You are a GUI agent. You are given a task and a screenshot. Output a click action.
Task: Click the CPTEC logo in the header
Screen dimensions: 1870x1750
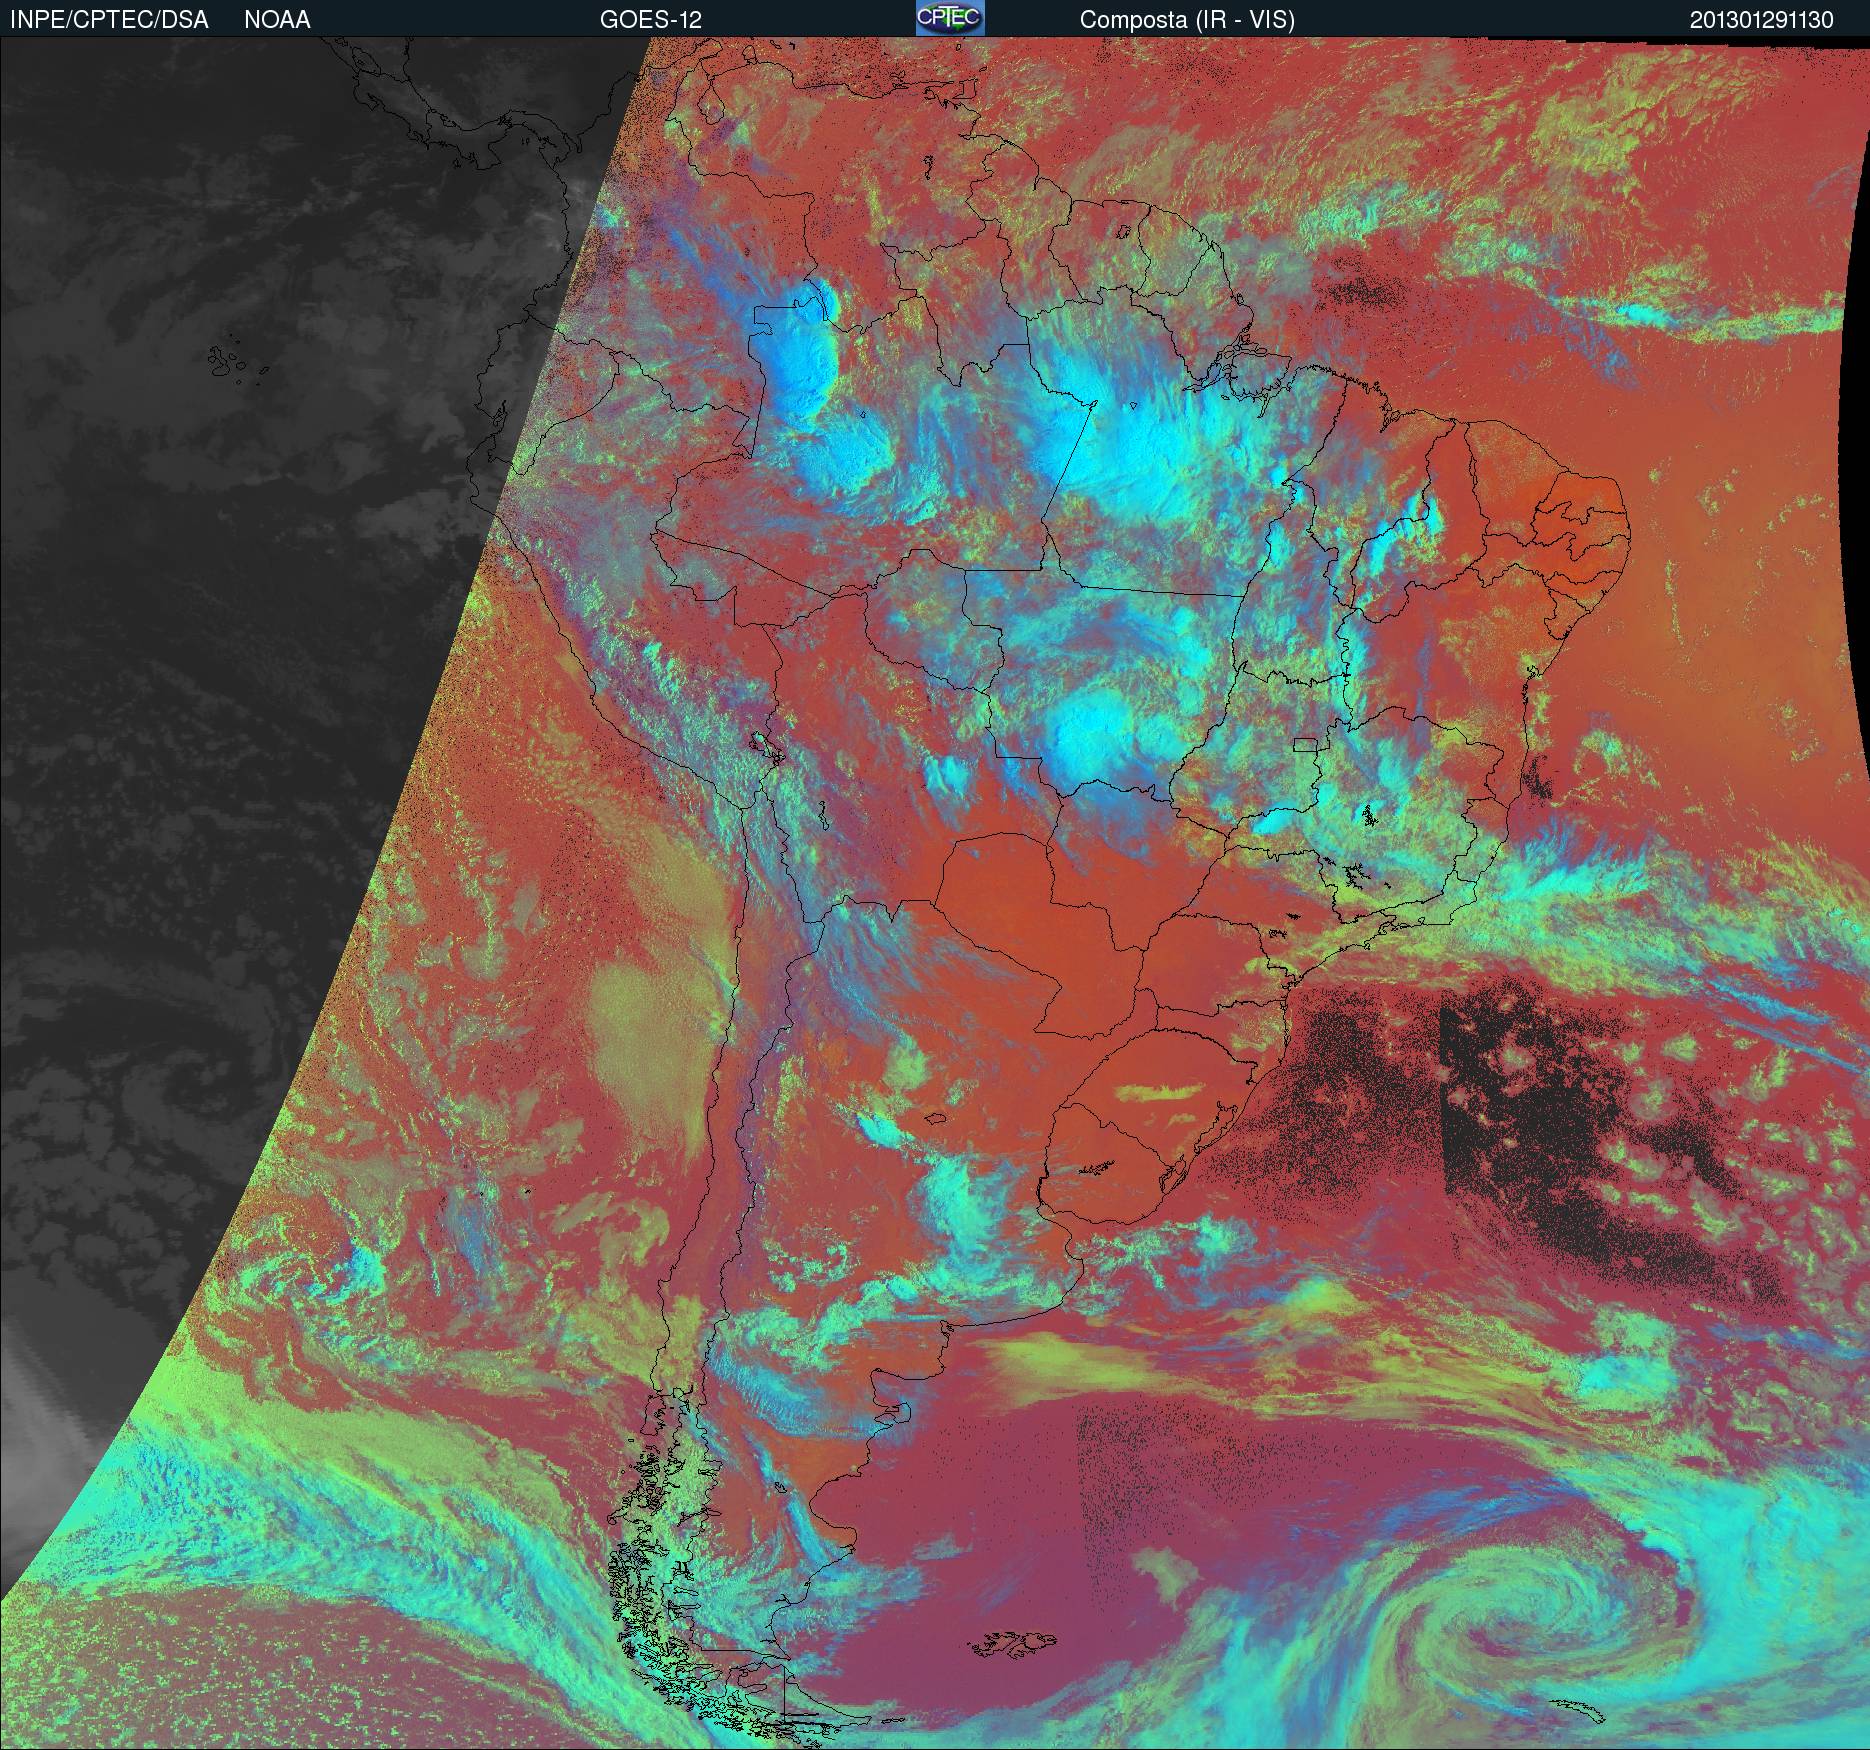pos(950,18)
